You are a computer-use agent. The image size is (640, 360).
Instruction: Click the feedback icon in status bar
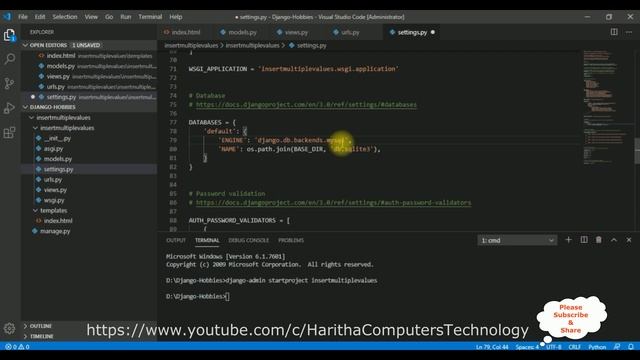pyautogui.click(x=617, y=347)
